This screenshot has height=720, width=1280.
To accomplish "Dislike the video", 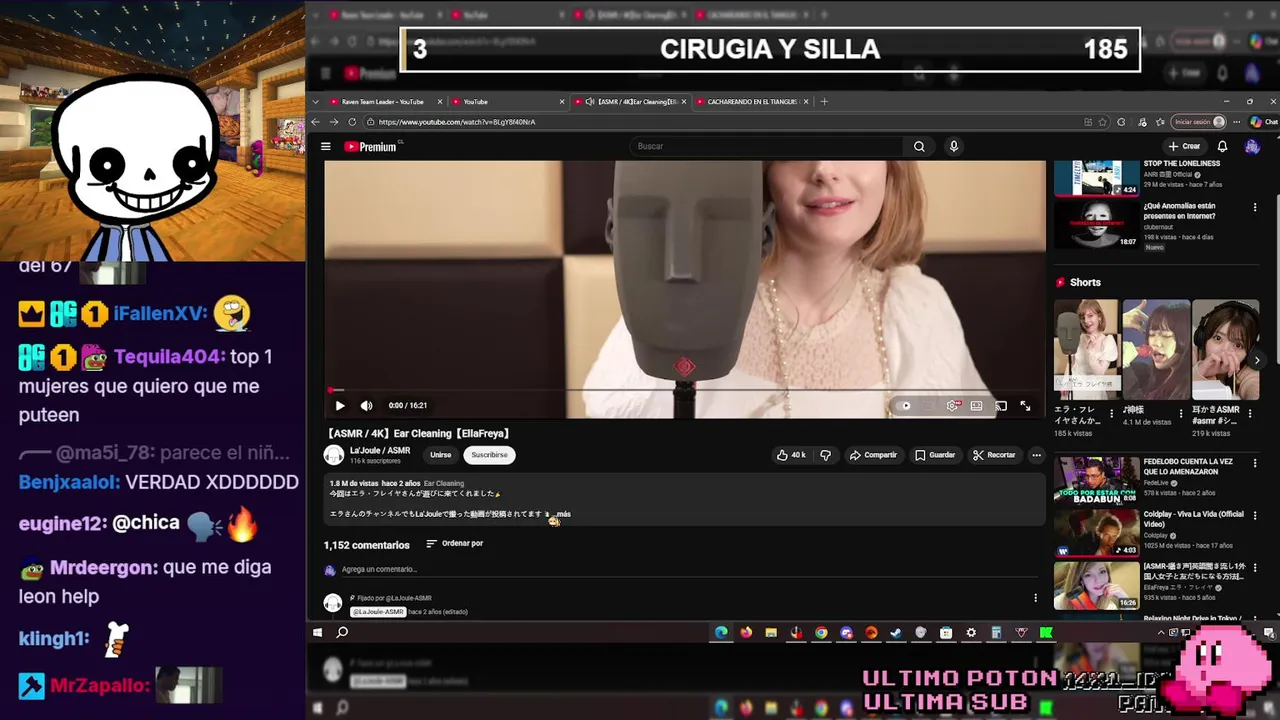I will pos(825,455).
